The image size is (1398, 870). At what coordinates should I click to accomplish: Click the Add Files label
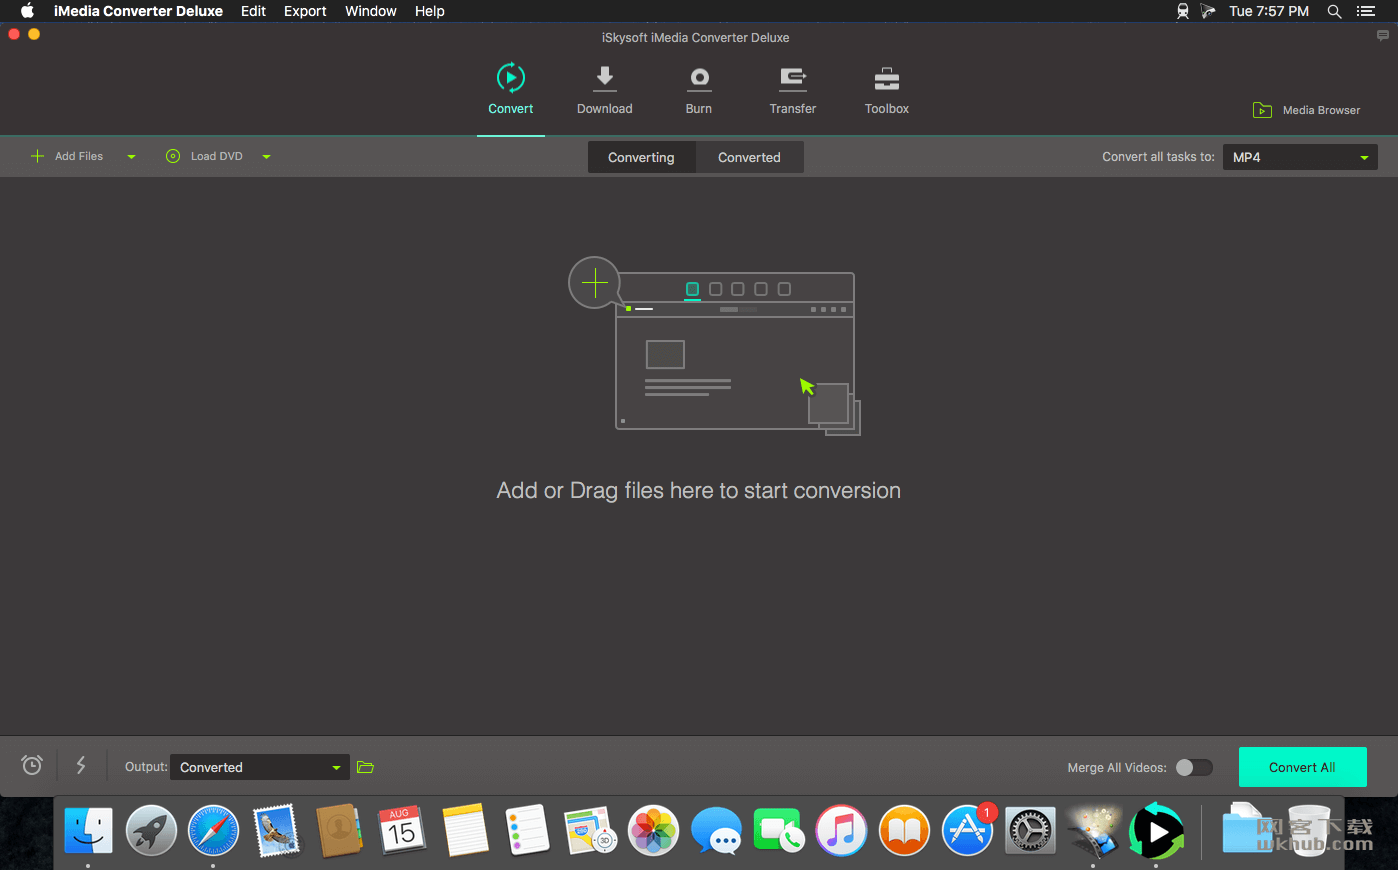tap(79, 156)
